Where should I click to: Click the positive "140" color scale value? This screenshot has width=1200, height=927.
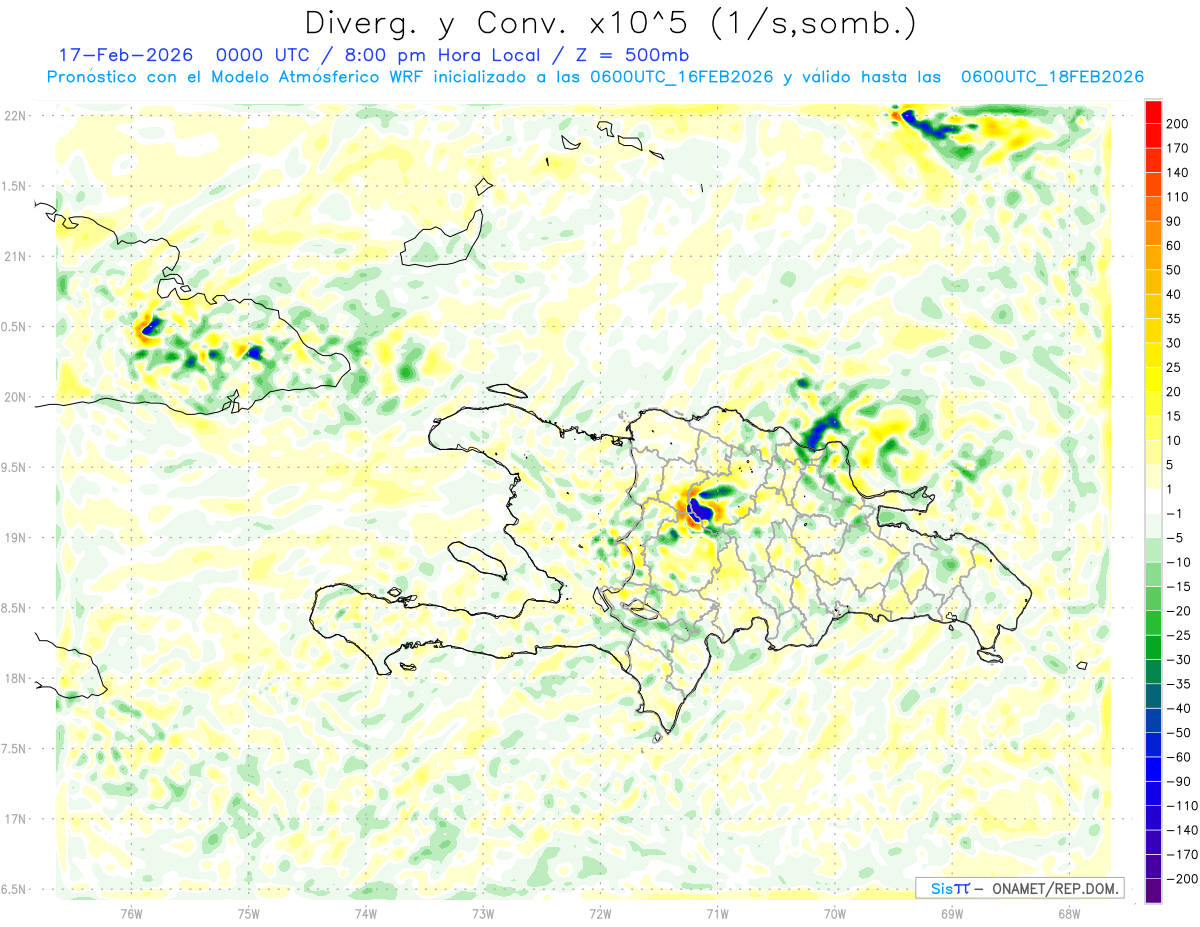coord(1177,173)
